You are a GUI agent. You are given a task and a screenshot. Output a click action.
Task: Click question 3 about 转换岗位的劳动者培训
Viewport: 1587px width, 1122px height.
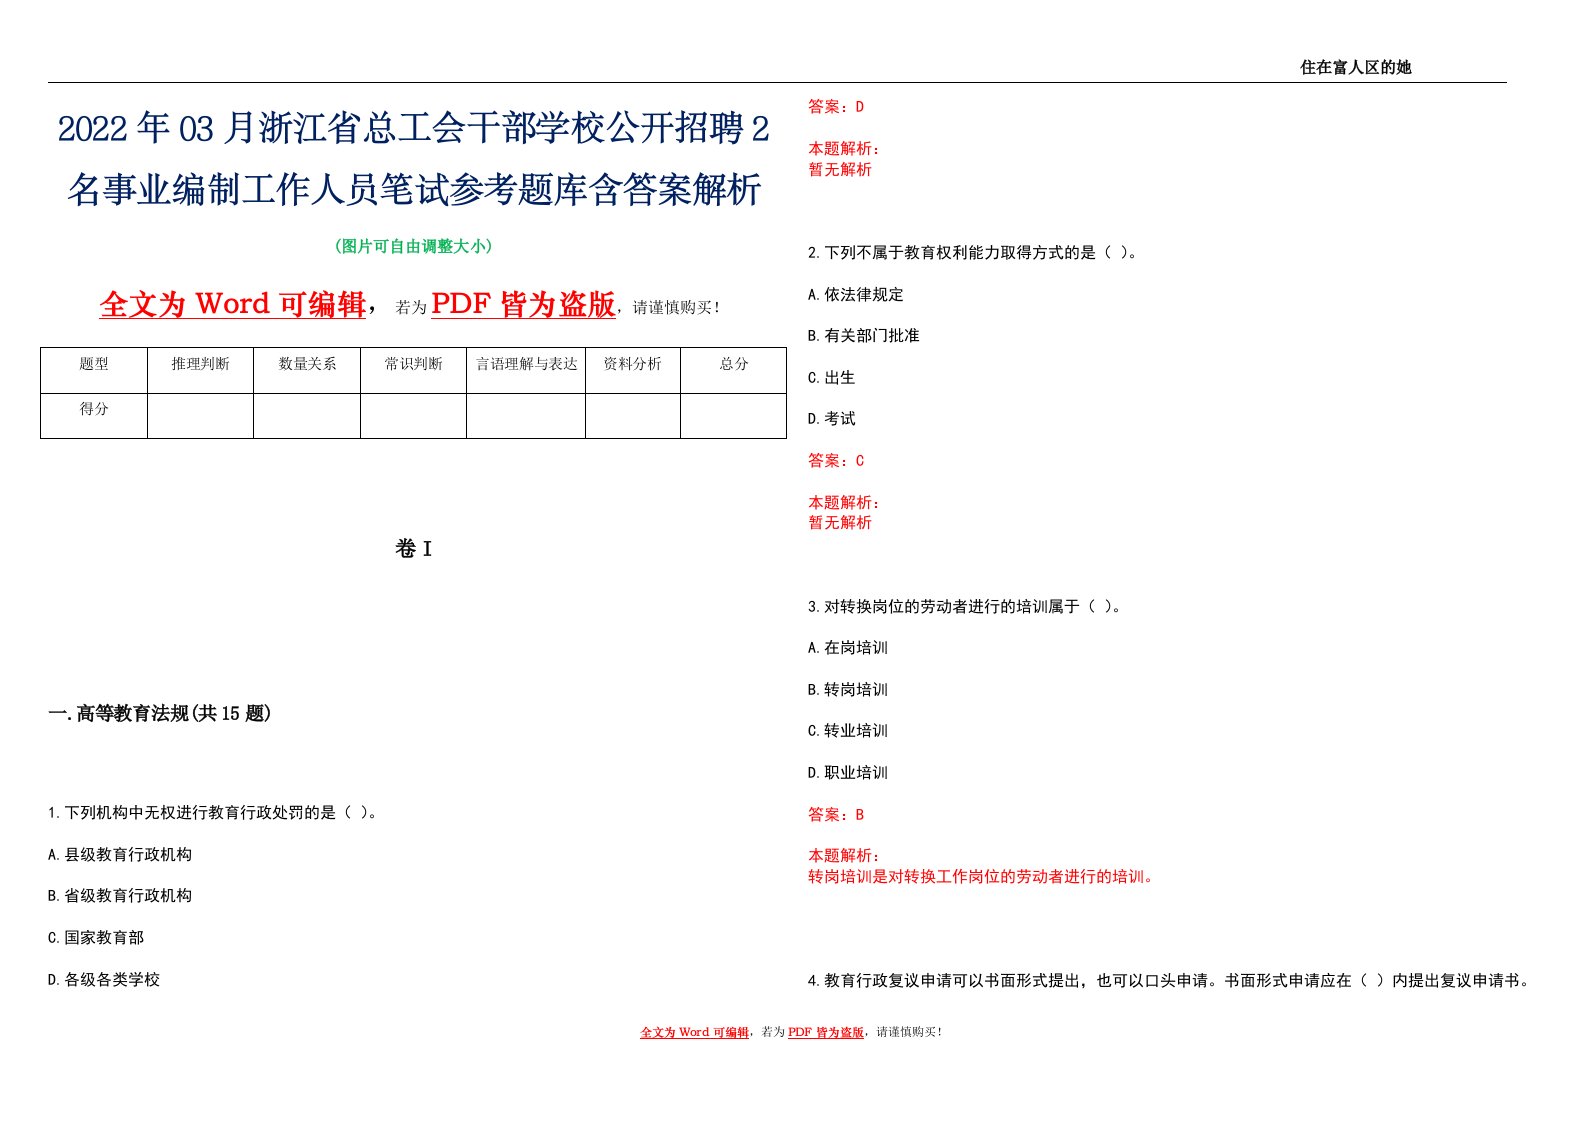coord(965,607)
